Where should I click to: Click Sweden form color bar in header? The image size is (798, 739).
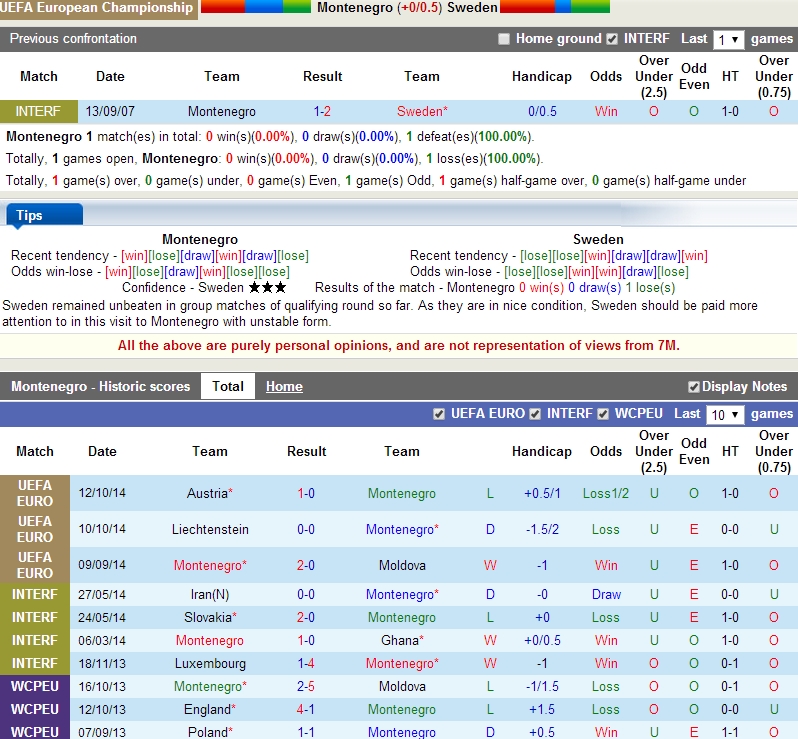555,7
